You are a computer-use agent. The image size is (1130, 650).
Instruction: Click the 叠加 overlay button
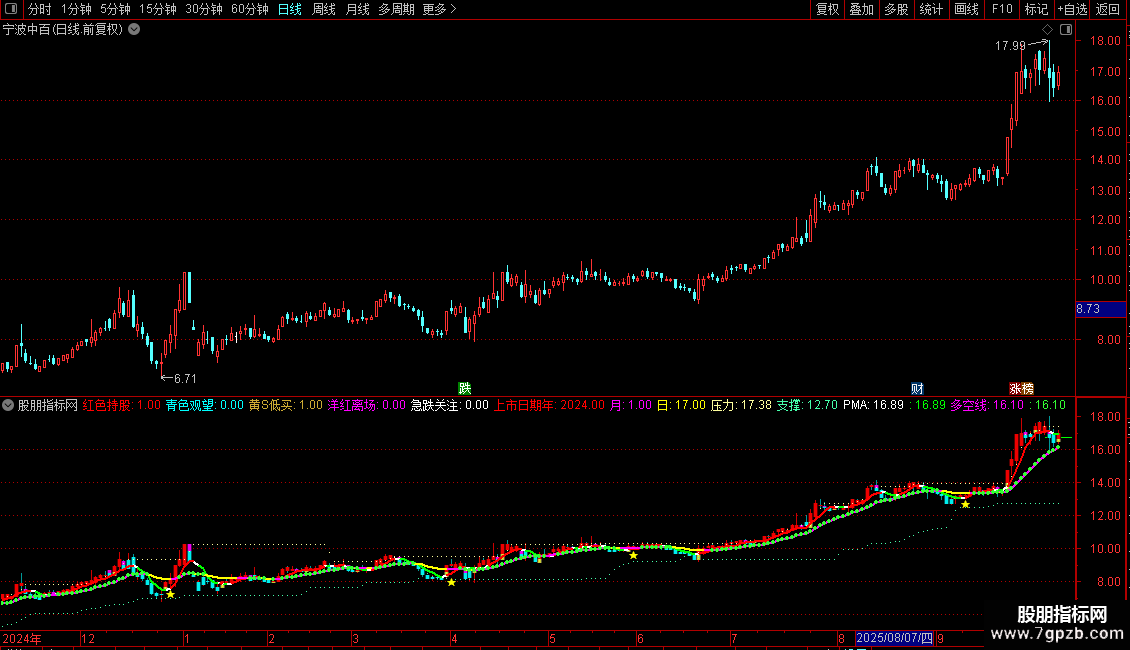tap(862, 9)
